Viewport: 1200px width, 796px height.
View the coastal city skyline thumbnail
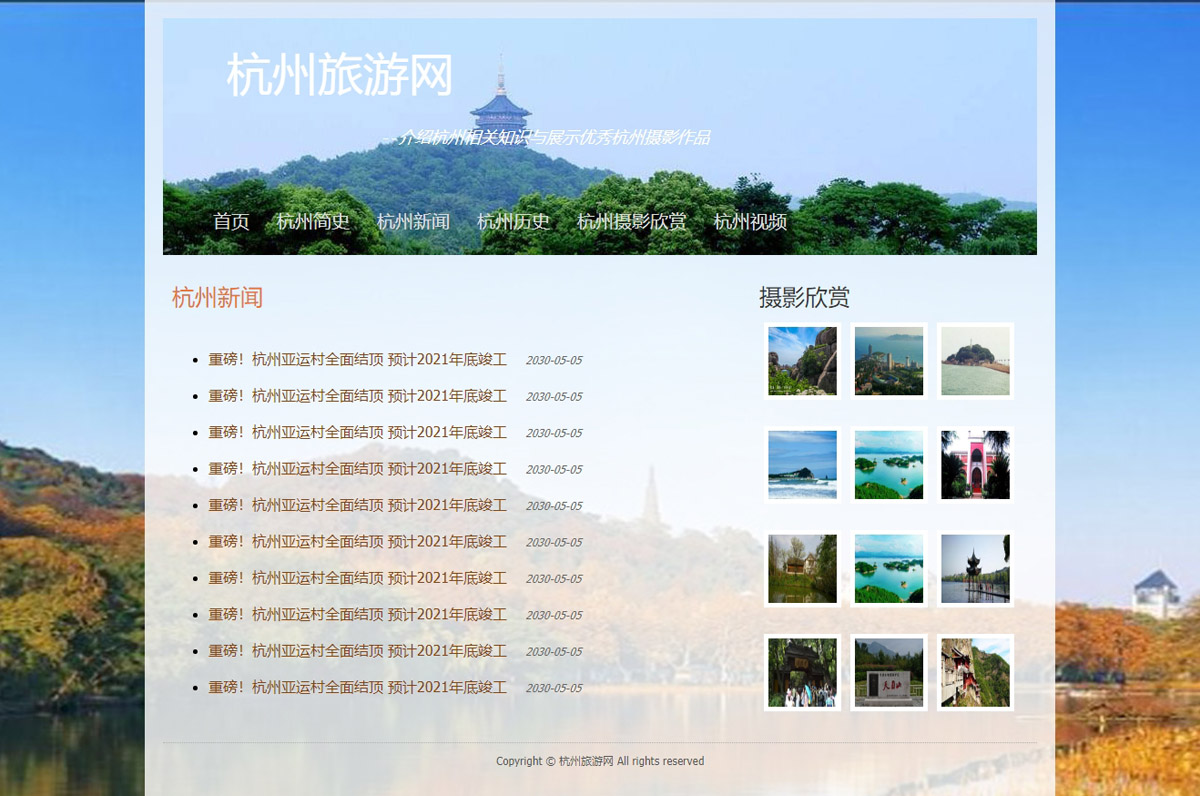coord(889,361)
